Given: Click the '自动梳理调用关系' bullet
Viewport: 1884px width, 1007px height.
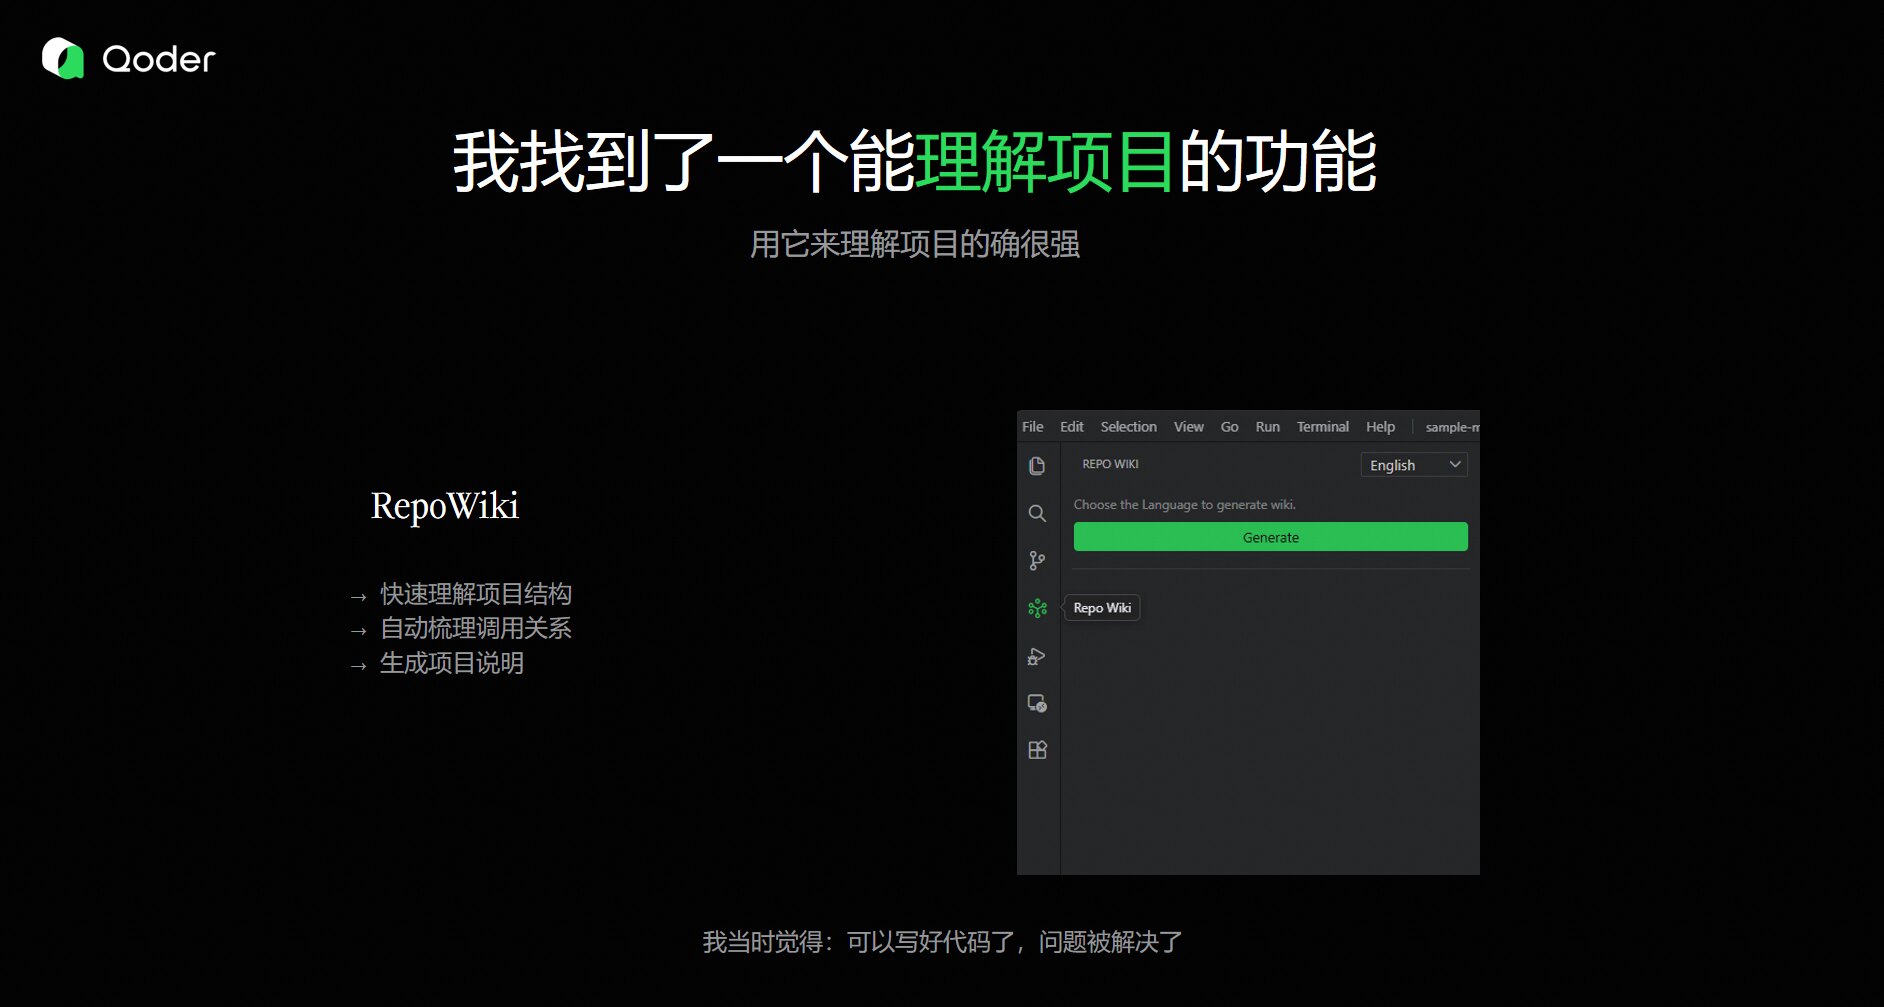Looking at the screenshot, I should [x=476, y=628].
